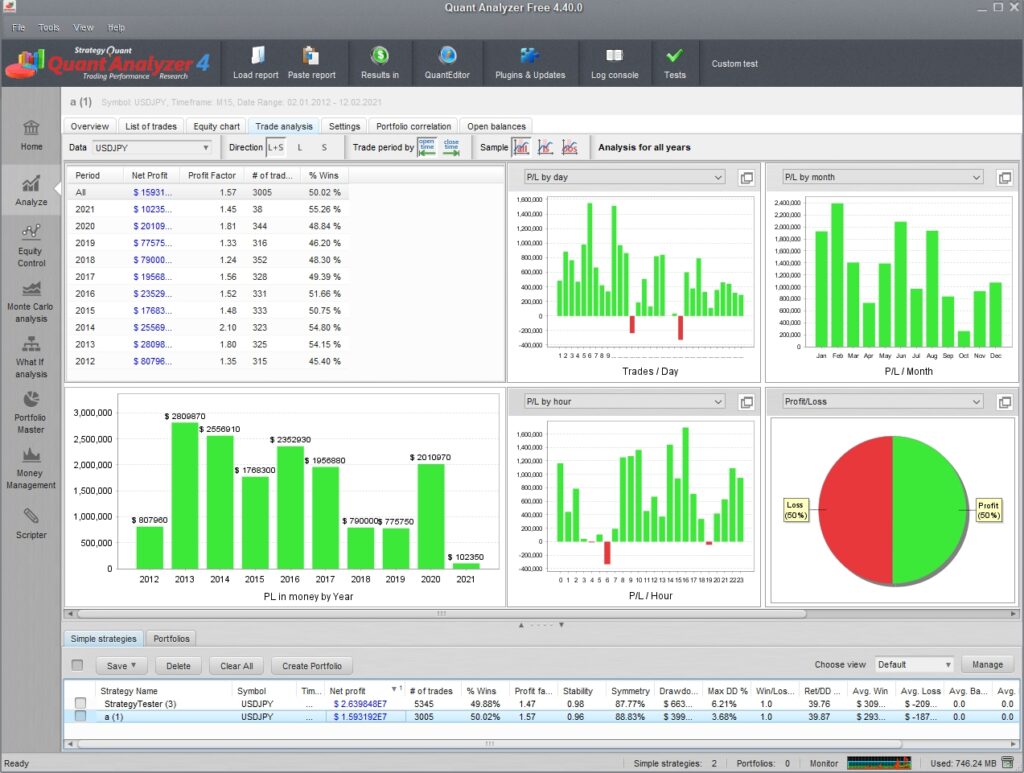1024x773 pixels.
Task: Select S (short only) direction
Action: pyautogui.click(x=324, y=148)
